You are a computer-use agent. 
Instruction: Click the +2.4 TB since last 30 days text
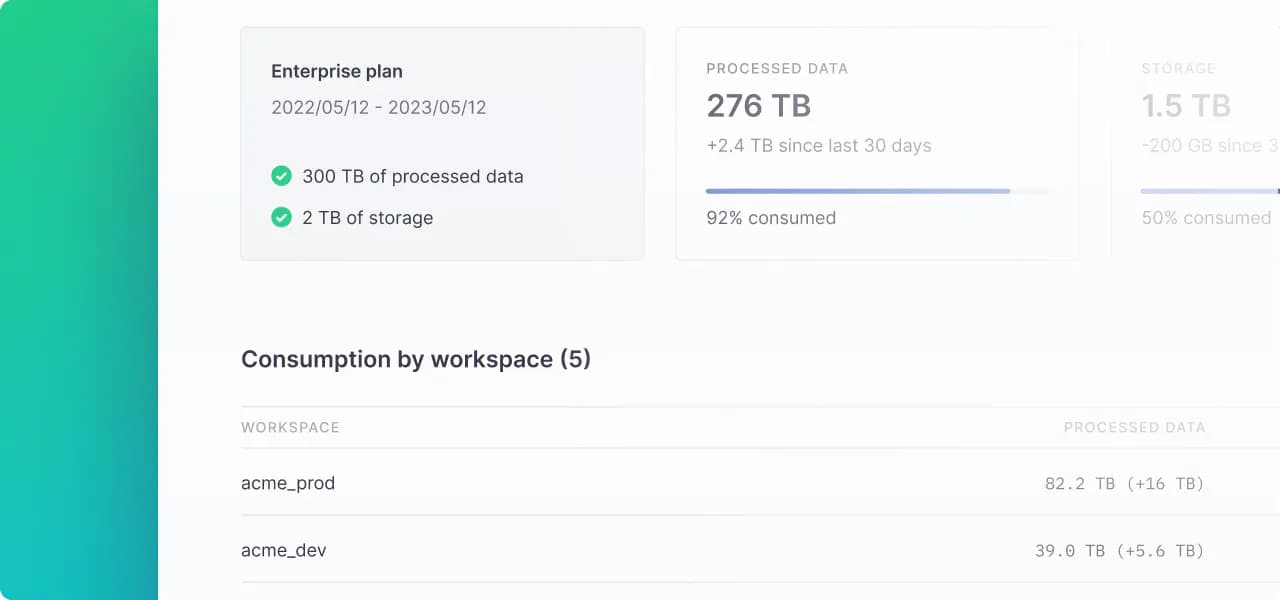[x=818, y=146]
